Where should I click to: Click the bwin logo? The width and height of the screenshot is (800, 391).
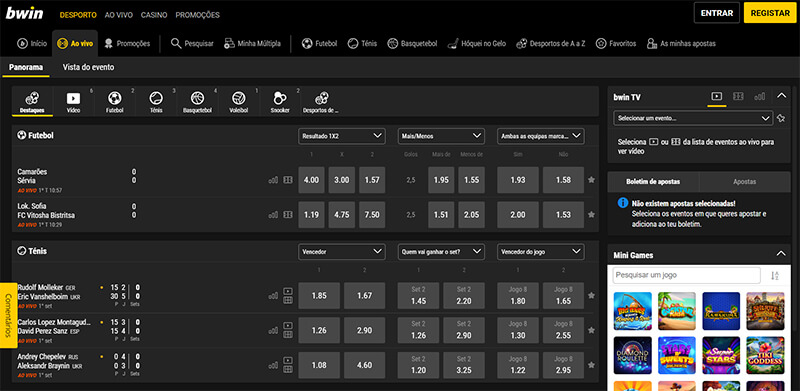click(24, 13)
